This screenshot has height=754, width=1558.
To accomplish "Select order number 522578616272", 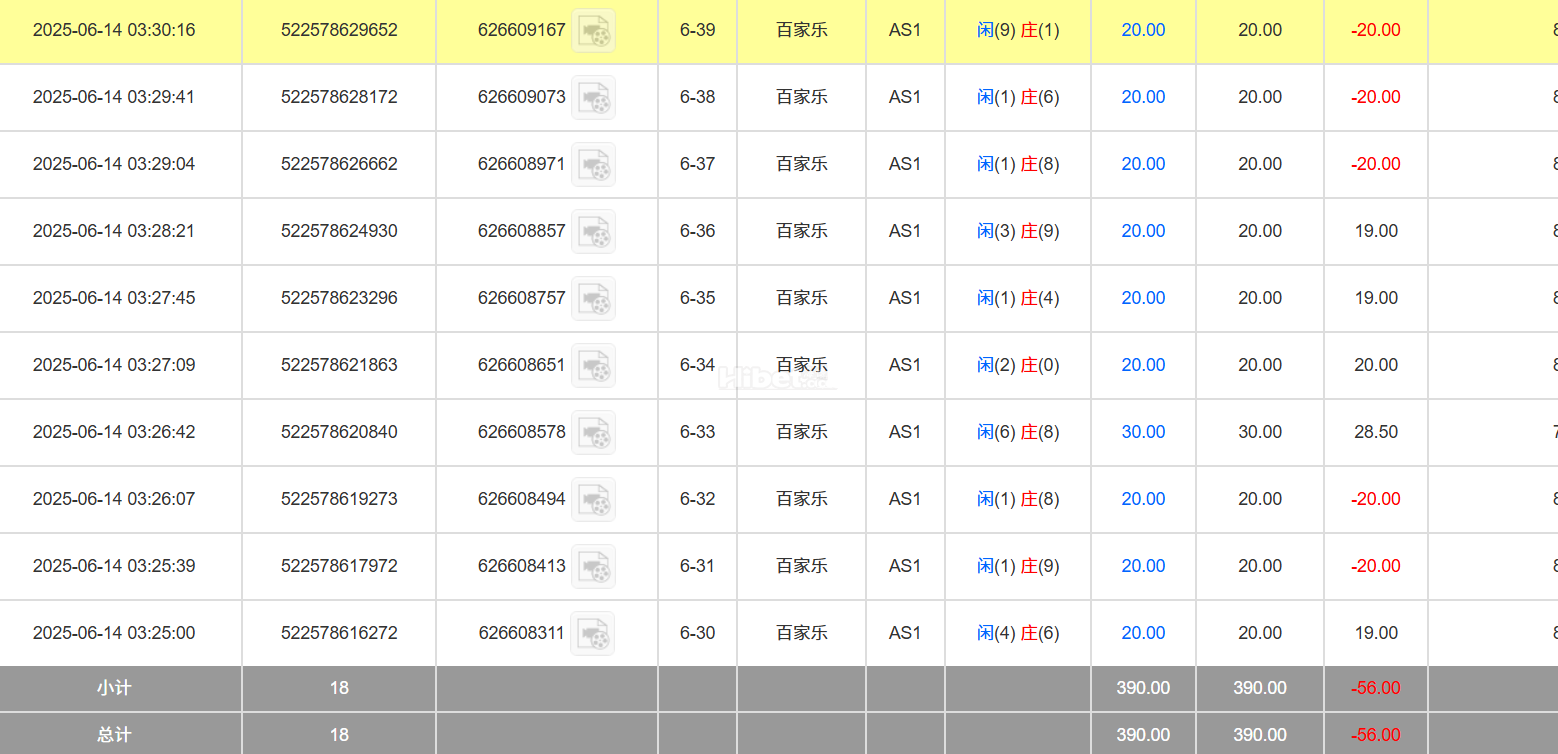I will (x=339, y=633).
